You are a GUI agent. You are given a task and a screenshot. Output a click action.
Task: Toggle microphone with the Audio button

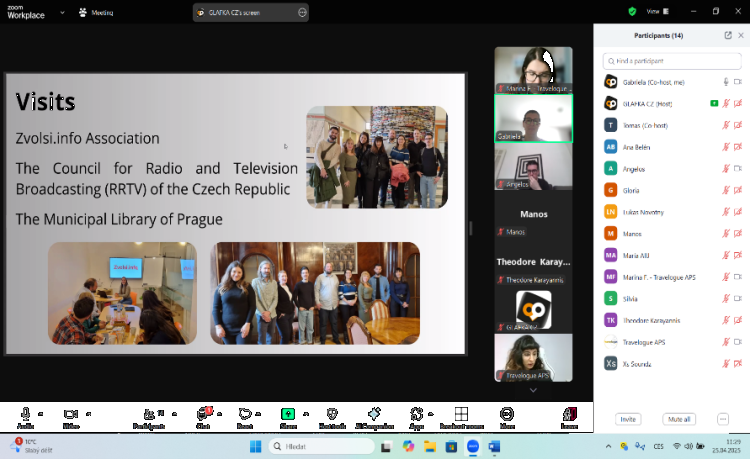tap(25, 414)
